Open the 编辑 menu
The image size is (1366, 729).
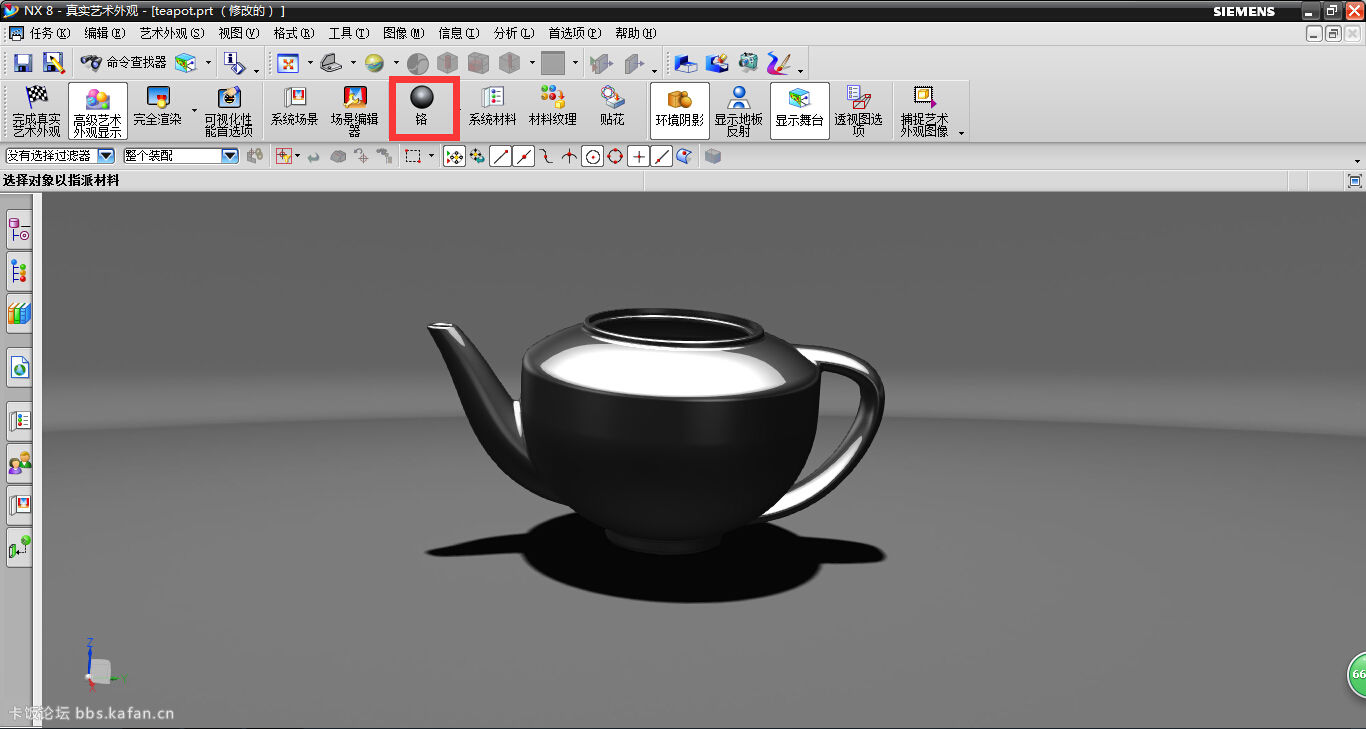point(105,33)
